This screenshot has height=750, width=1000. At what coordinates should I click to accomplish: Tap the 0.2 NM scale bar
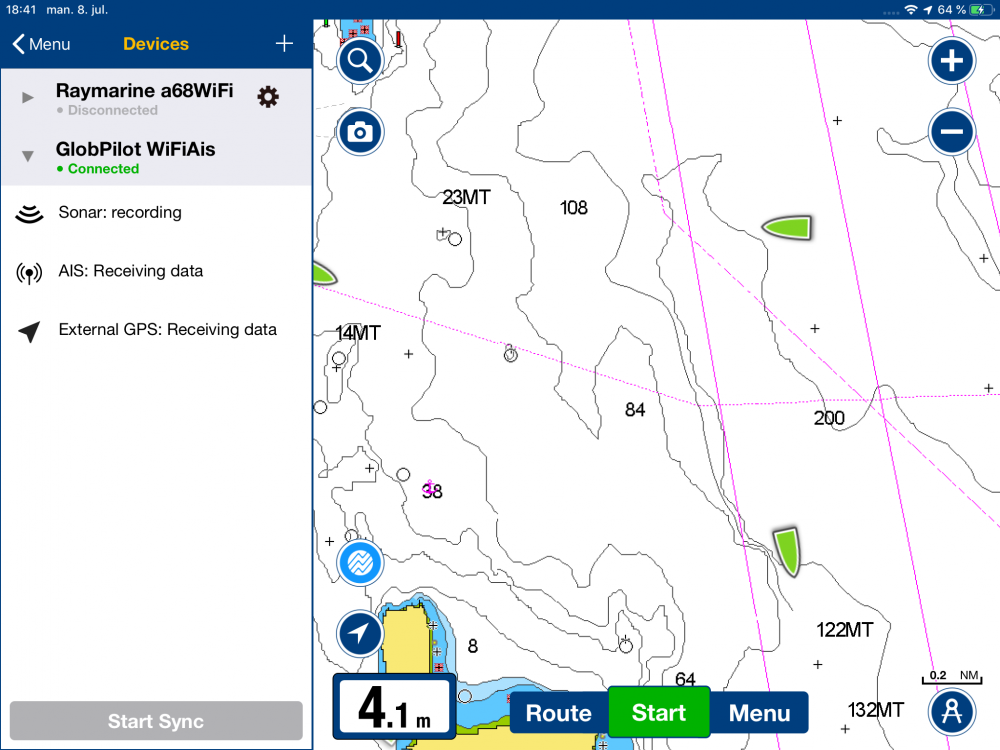(x=952, y=677)
